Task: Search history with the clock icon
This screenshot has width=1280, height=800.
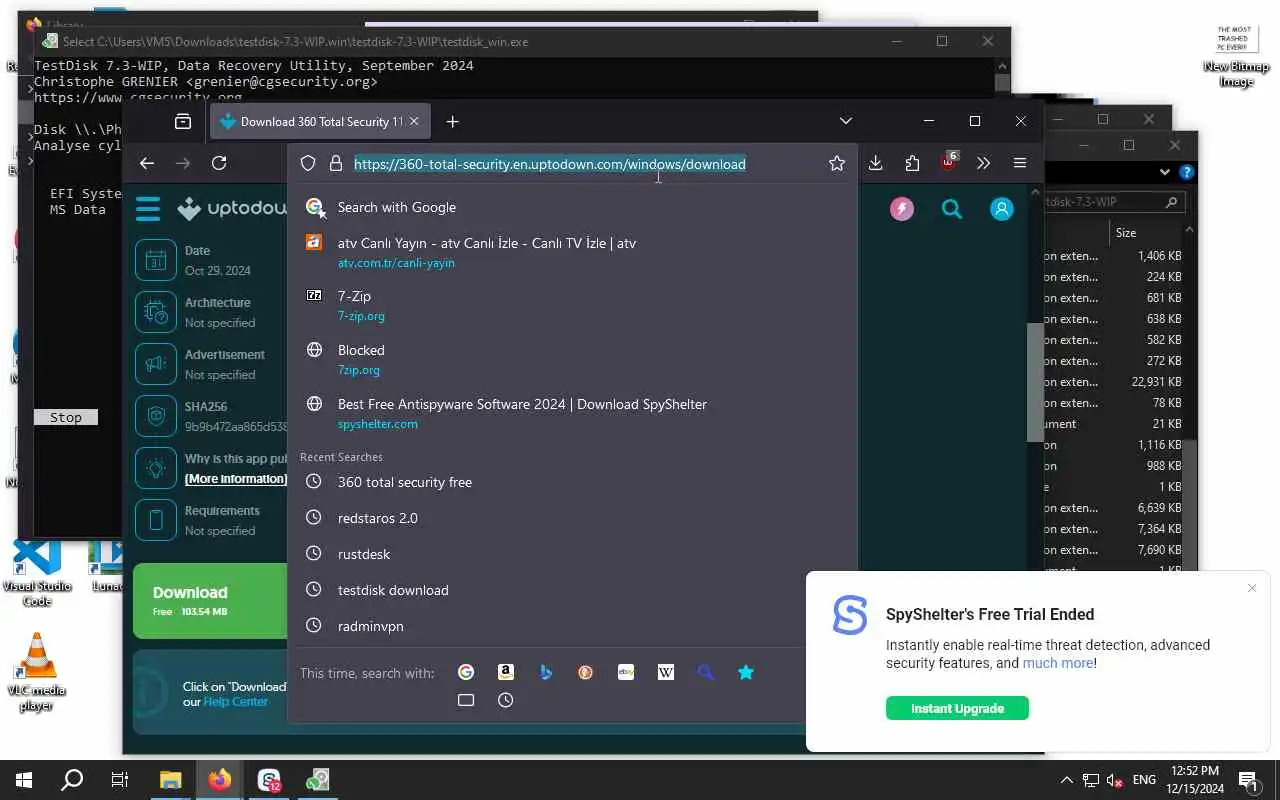Action: pos(506,700)
